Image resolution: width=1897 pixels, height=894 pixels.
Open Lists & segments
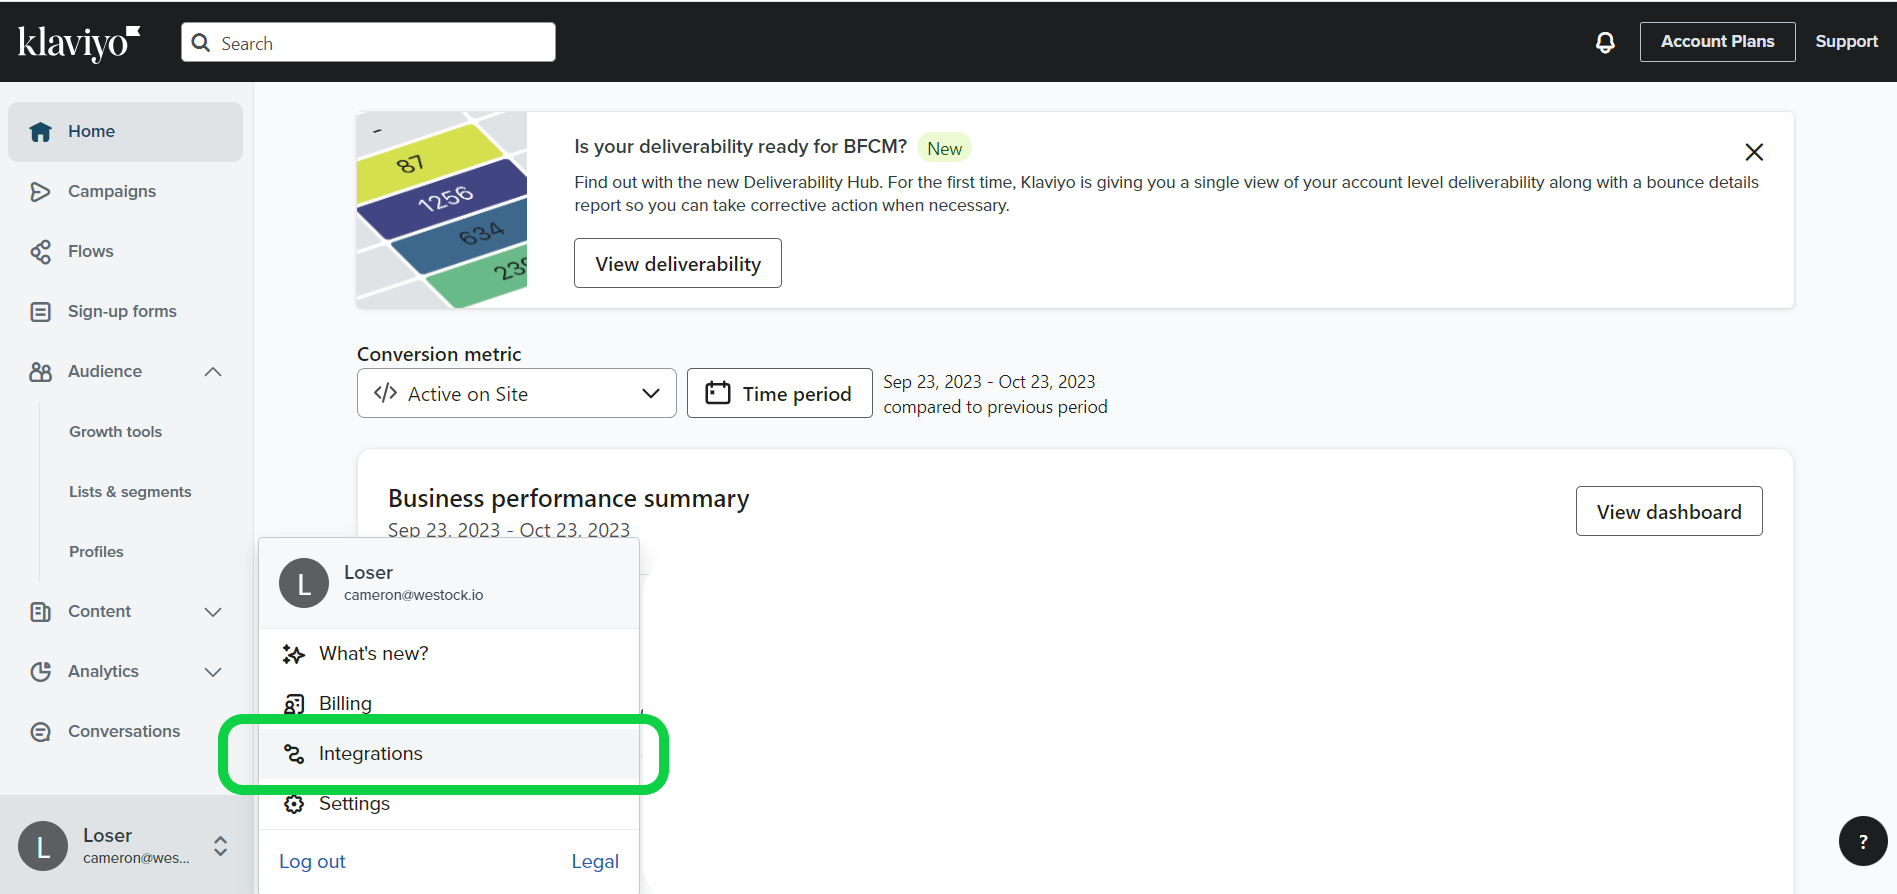(130, 492)
